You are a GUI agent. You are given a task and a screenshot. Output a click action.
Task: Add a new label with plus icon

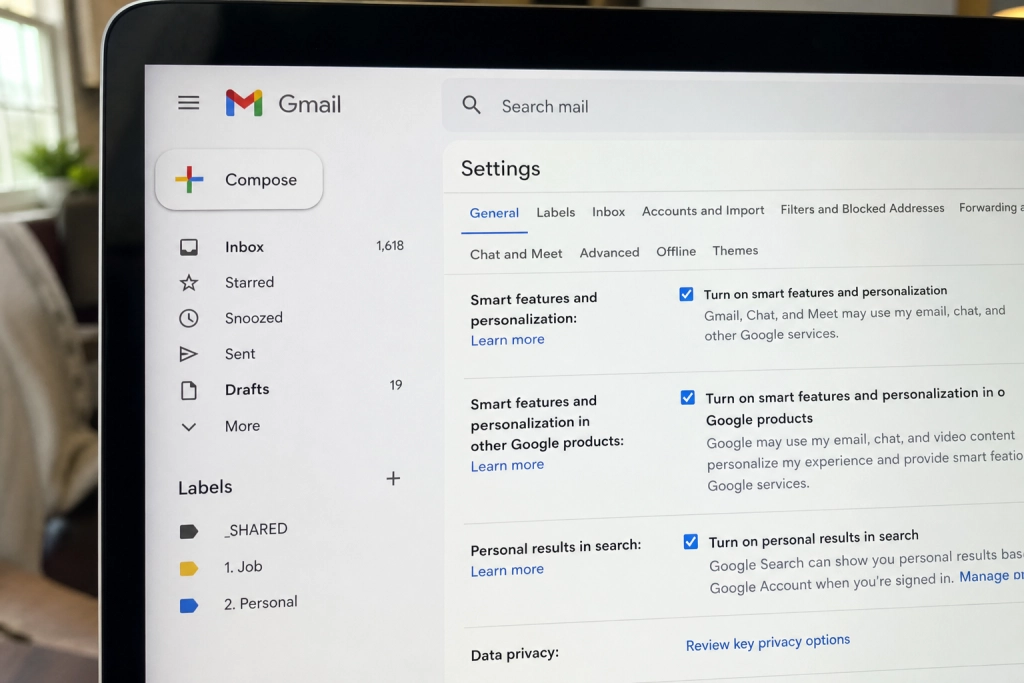point(393,479)
